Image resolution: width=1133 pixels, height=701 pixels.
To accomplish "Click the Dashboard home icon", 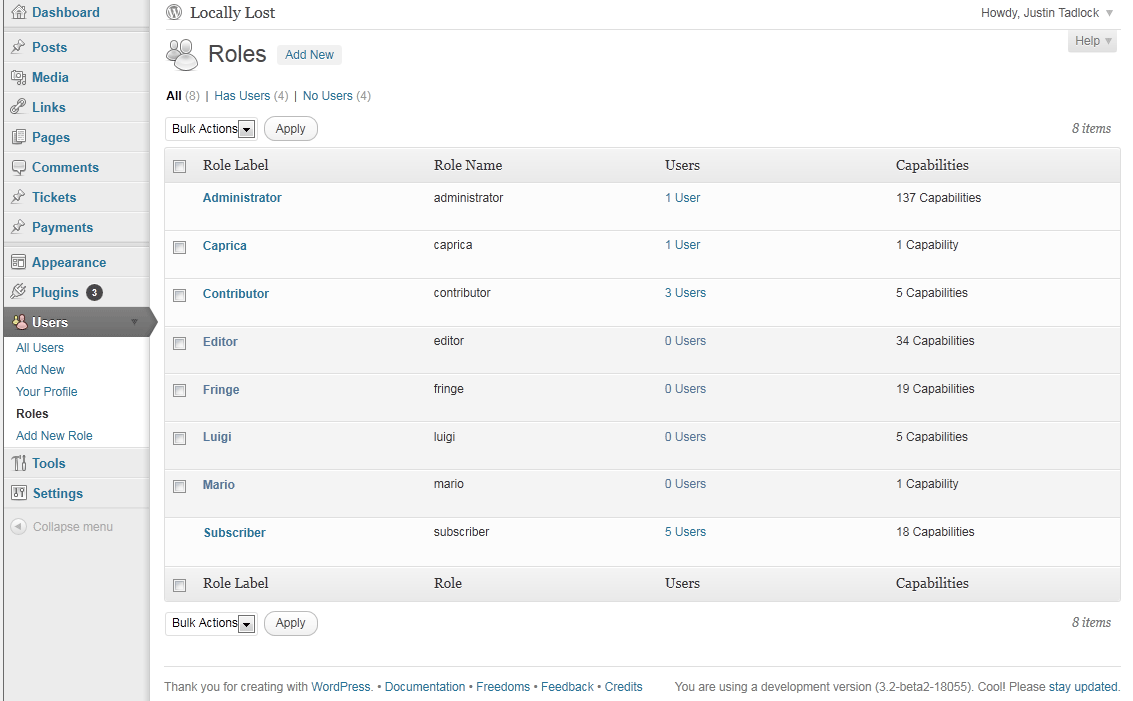I will click(x=18, y=13).
